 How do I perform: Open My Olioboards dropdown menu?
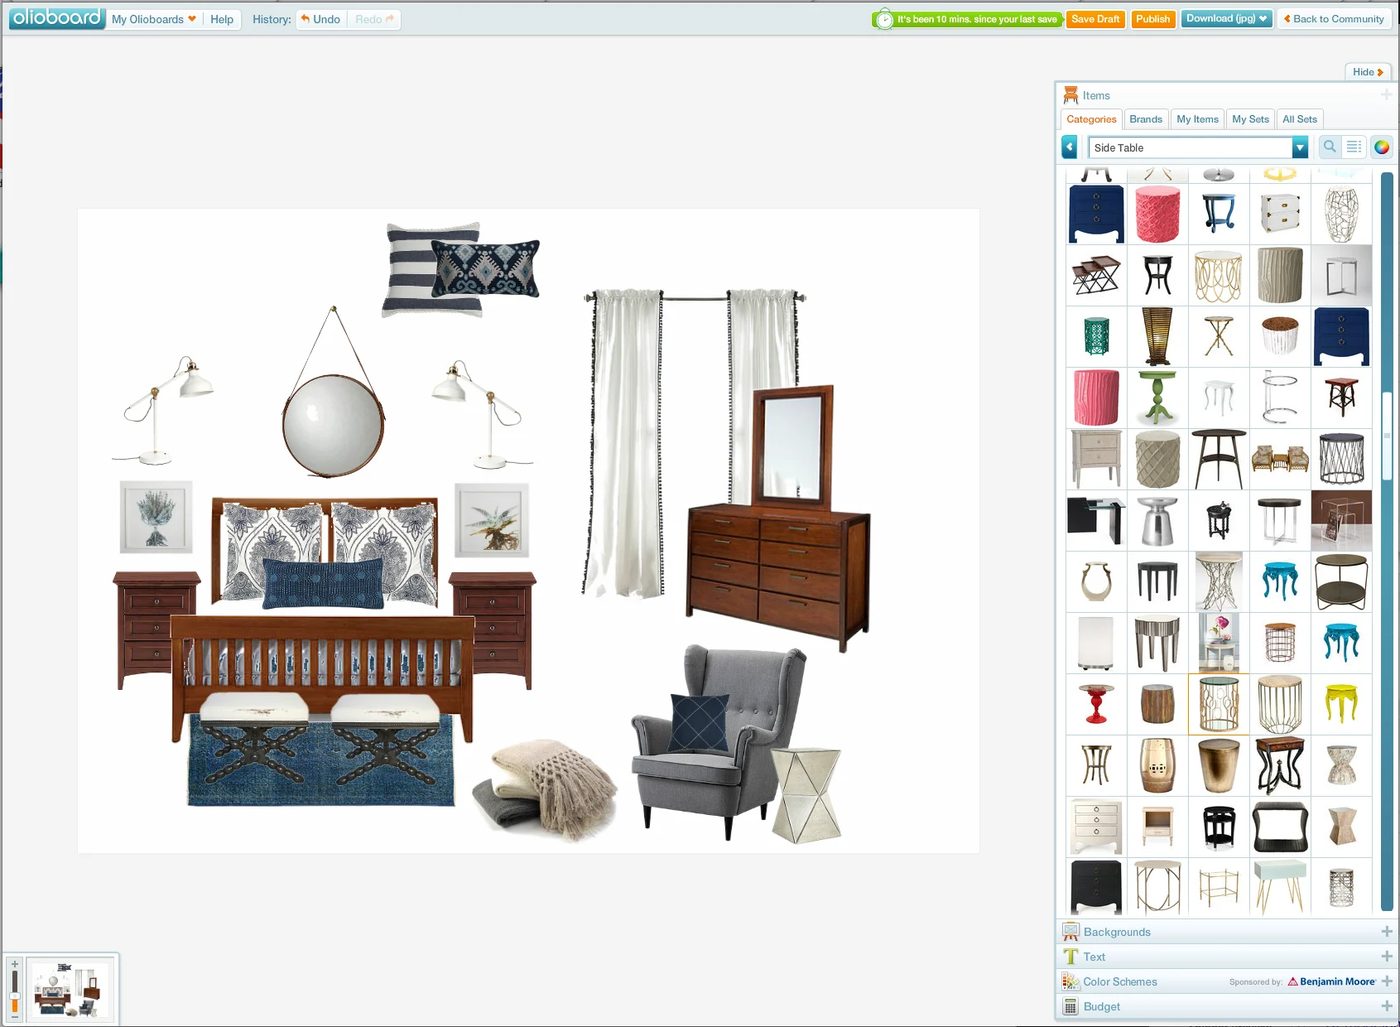(154, 19)
